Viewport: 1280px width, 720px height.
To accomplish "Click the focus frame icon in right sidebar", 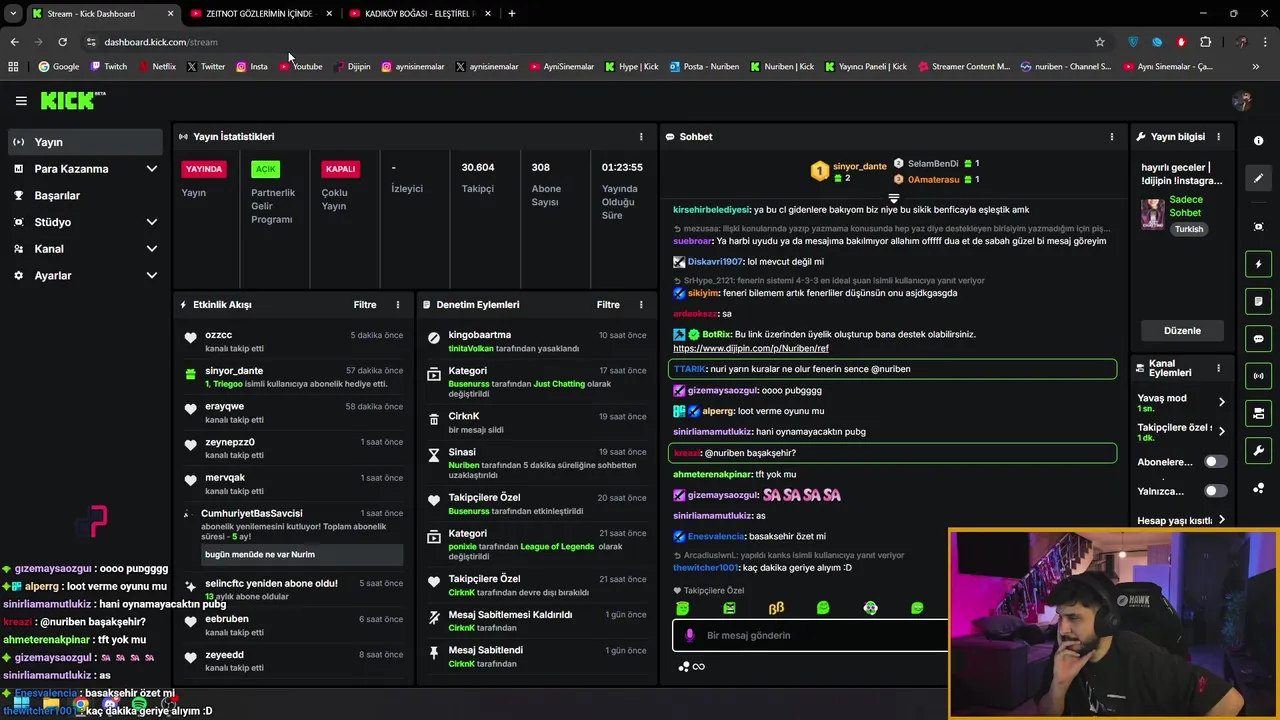I will [1258, 227].
